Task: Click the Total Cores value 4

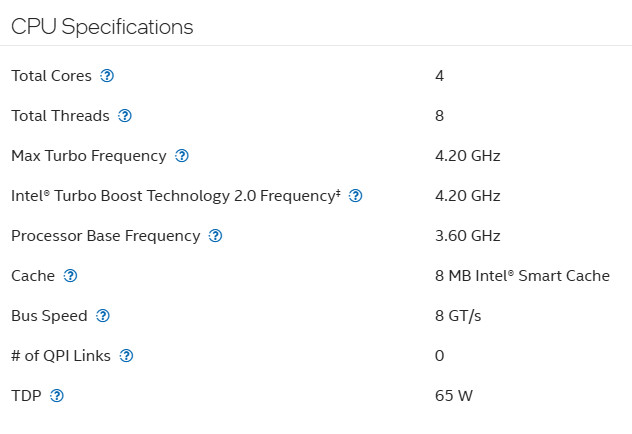Action: pyautogui.click(x=439, y=76)
